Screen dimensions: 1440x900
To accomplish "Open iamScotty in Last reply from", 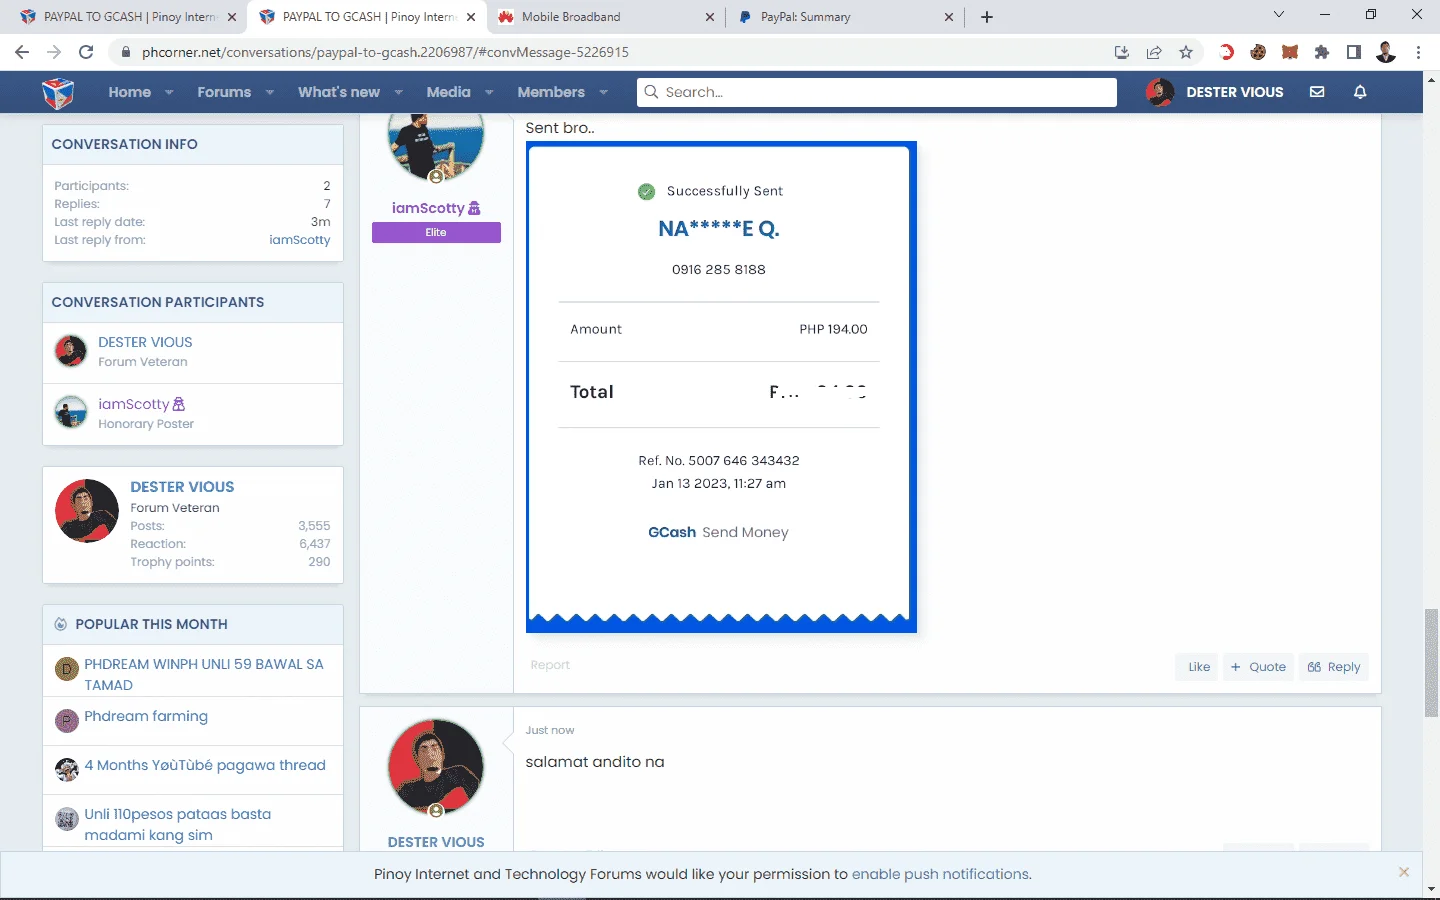I will [299, 240].
